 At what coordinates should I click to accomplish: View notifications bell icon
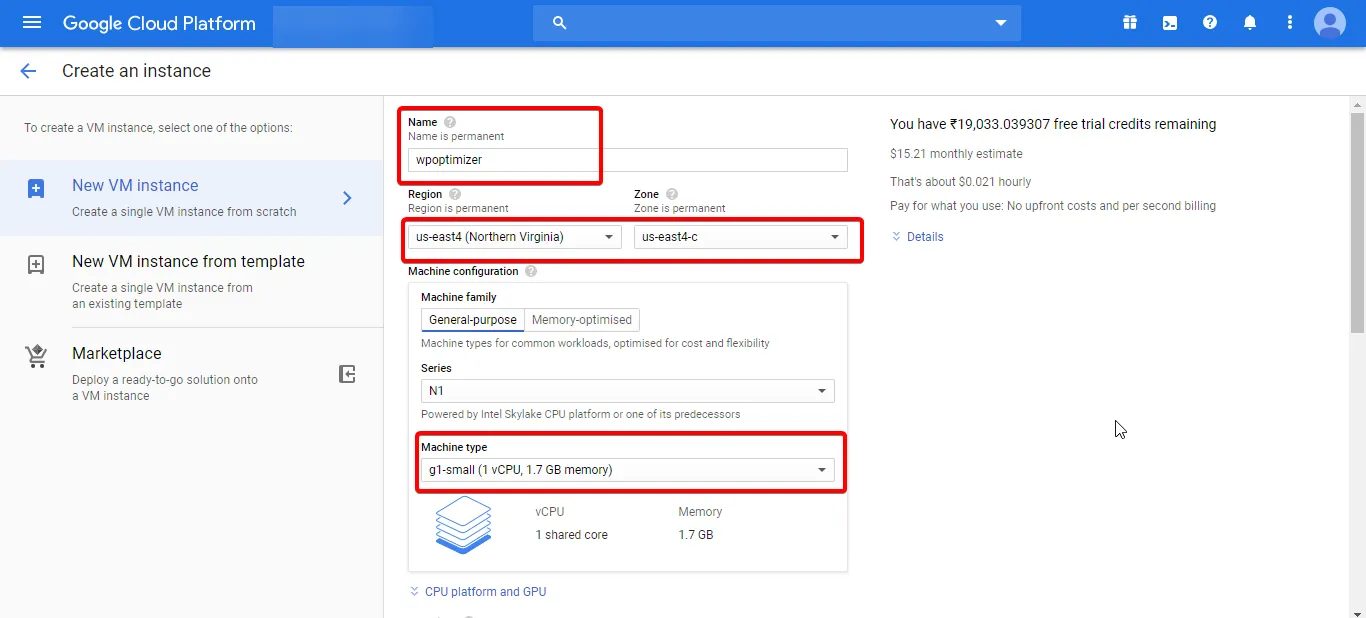1250,23
